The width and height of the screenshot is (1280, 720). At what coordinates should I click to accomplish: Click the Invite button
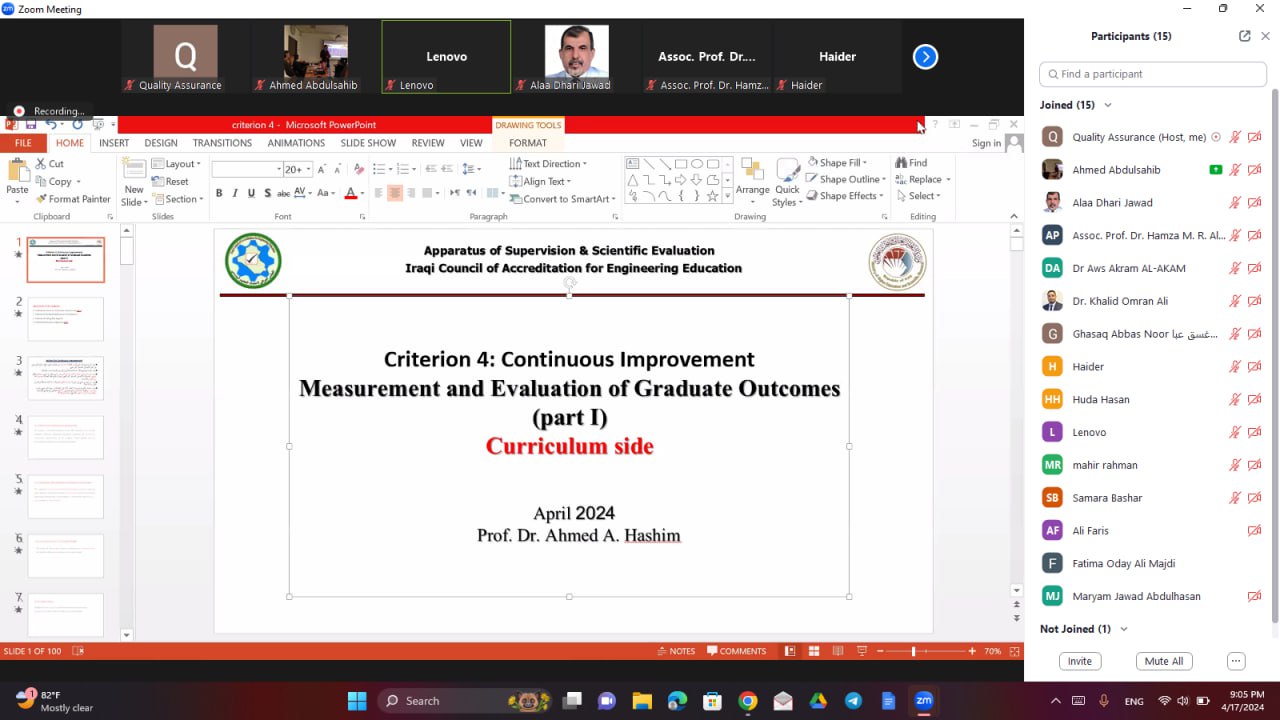(1080, 661)
